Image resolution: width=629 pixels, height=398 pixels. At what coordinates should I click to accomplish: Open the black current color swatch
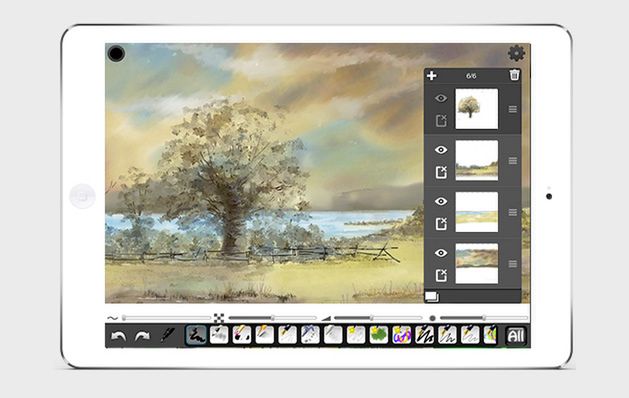[x=116, y=53]
